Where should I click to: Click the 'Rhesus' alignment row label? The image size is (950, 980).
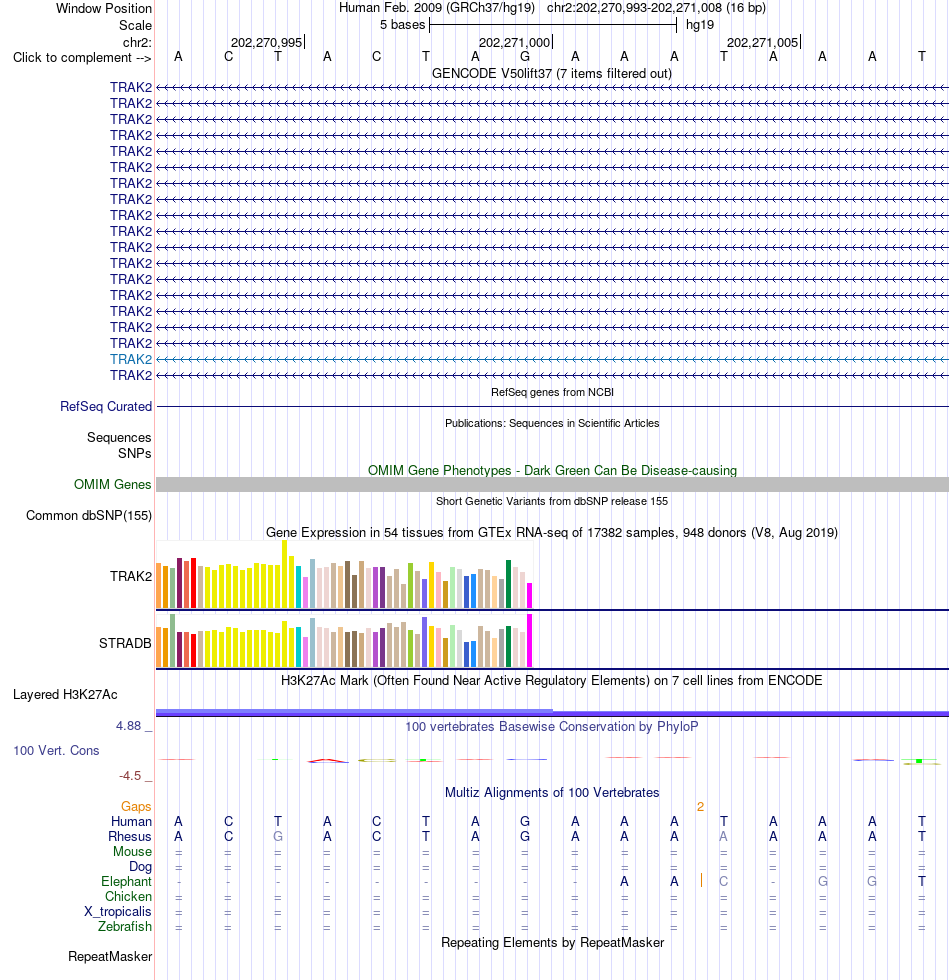coord(129,837)
